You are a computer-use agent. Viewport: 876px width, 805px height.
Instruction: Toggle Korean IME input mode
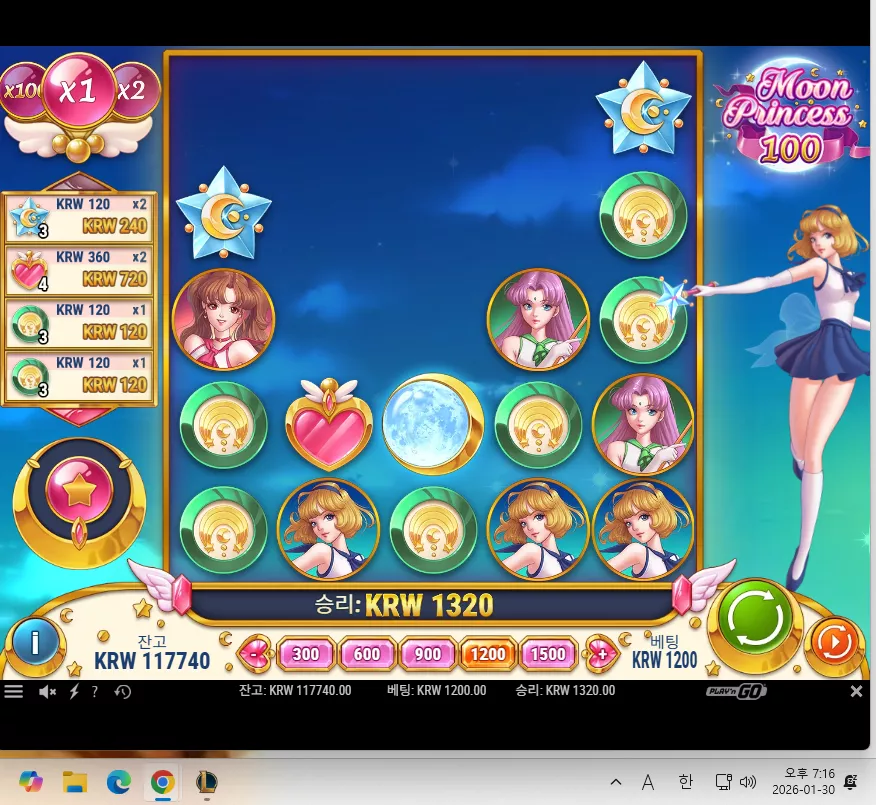685,782
